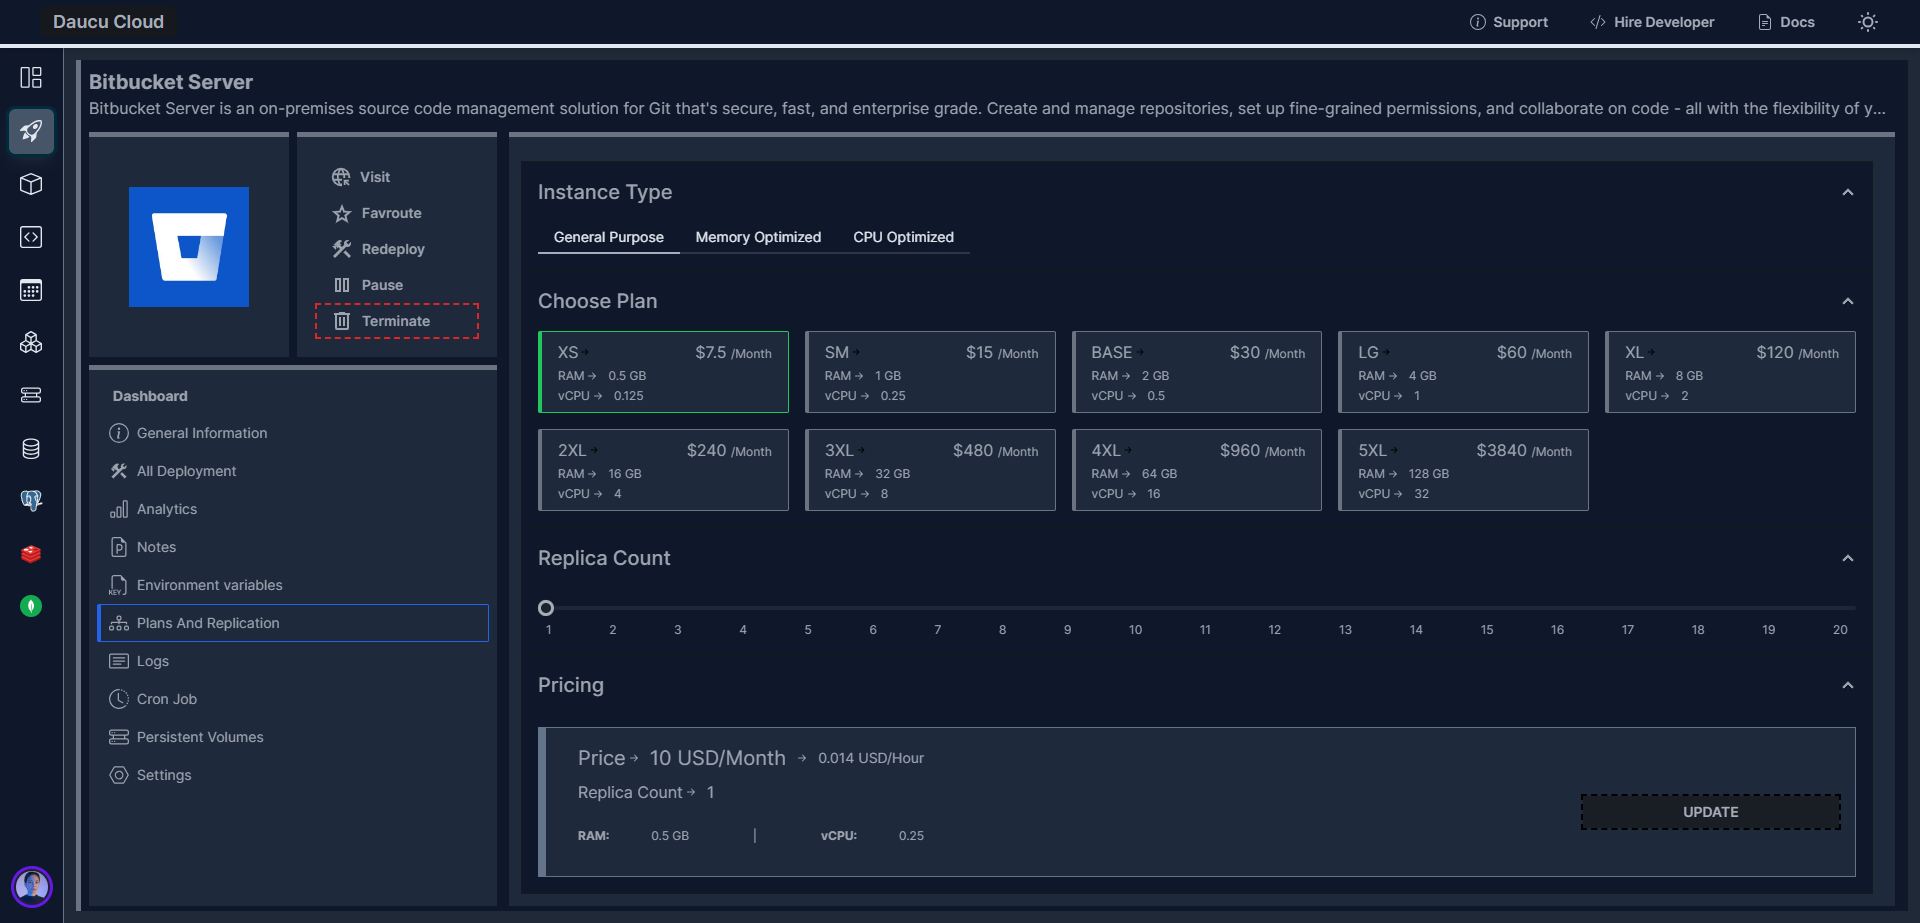The width and height of the screenshot is (1920, 923).
Task: Open Environment variables menu item
Action: tap(293, 585)
